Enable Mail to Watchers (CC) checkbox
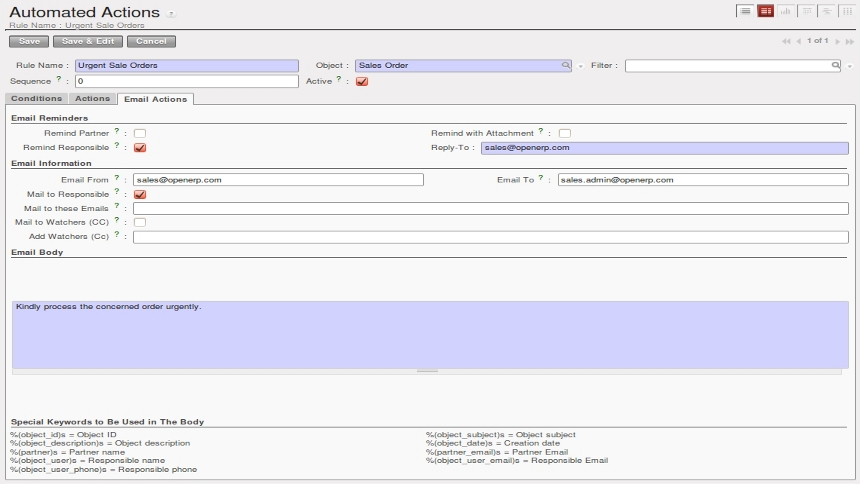The width and height of the screenshot is (860, 484). [x=140, y=222]
